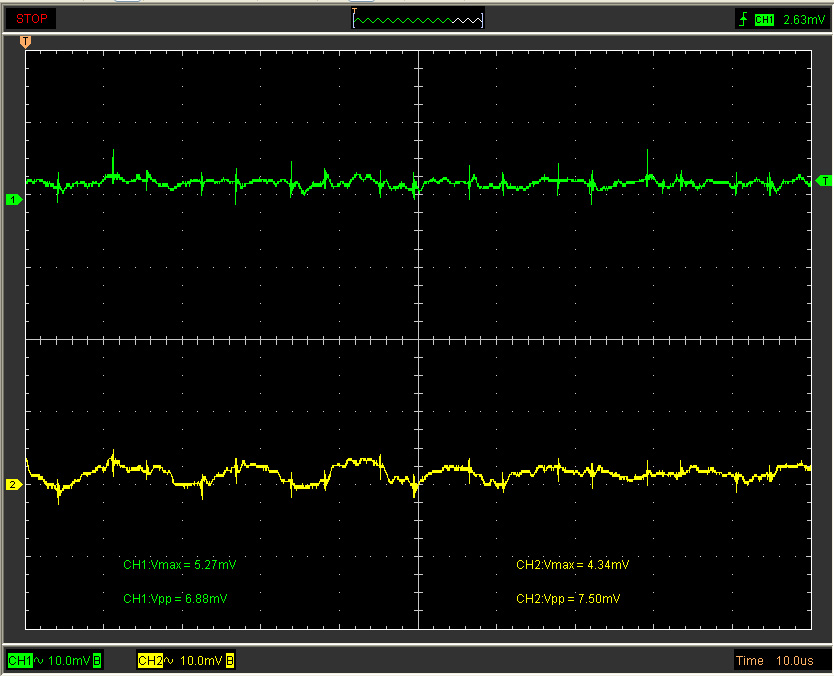Select the yellow CH2 channel label

pyautogui.click(x=150, y=661)
